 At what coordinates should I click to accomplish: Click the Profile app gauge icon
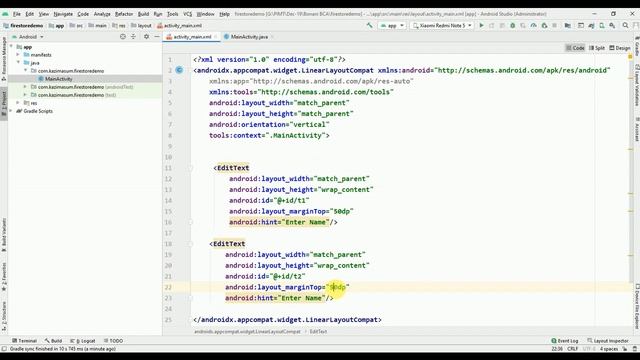click(533, 25)
